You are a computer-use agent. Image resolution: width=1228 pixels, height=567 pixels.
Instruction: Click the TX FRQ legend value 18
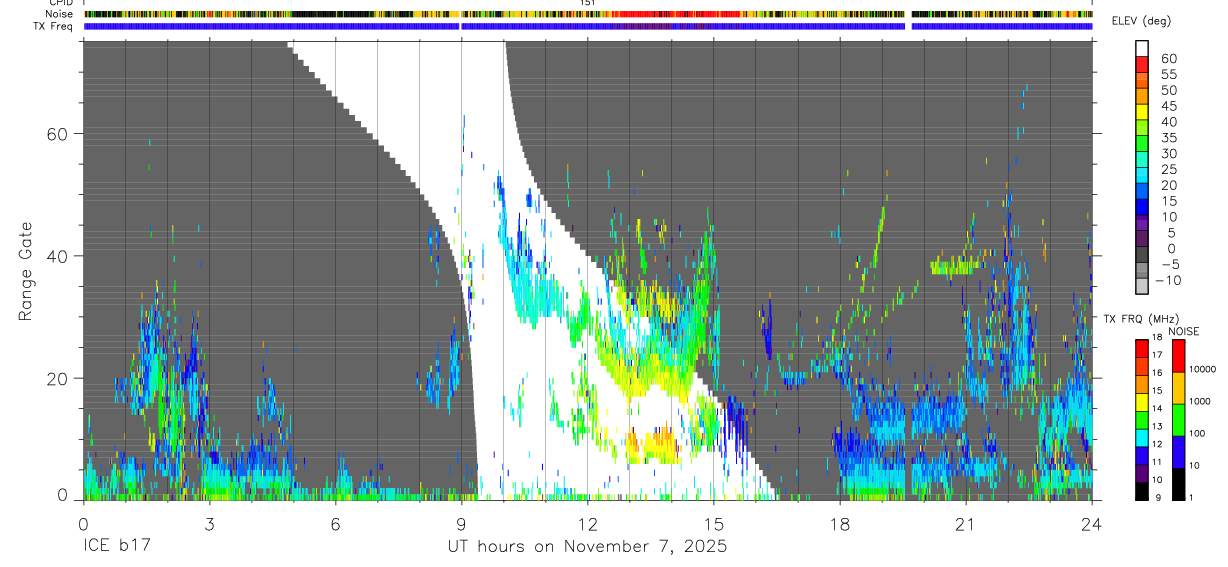(1158, 337)
